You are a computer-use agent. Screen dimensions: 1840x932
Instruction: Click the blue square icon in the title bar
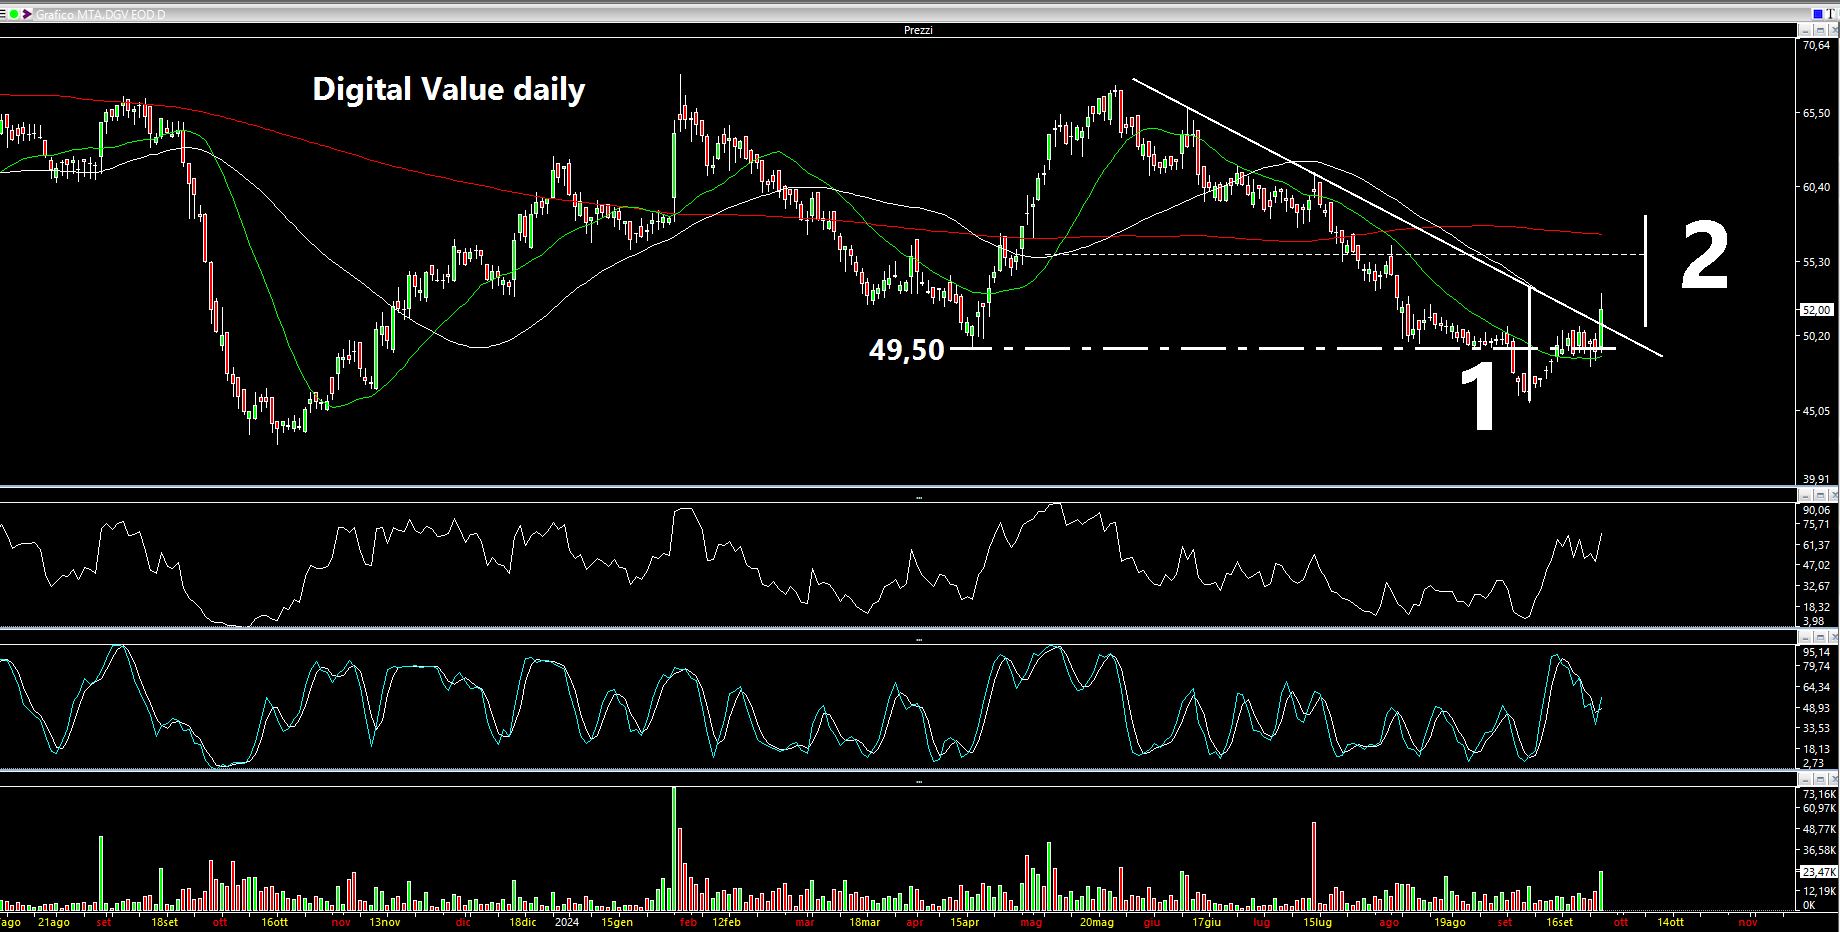[x=1818, y=14]
